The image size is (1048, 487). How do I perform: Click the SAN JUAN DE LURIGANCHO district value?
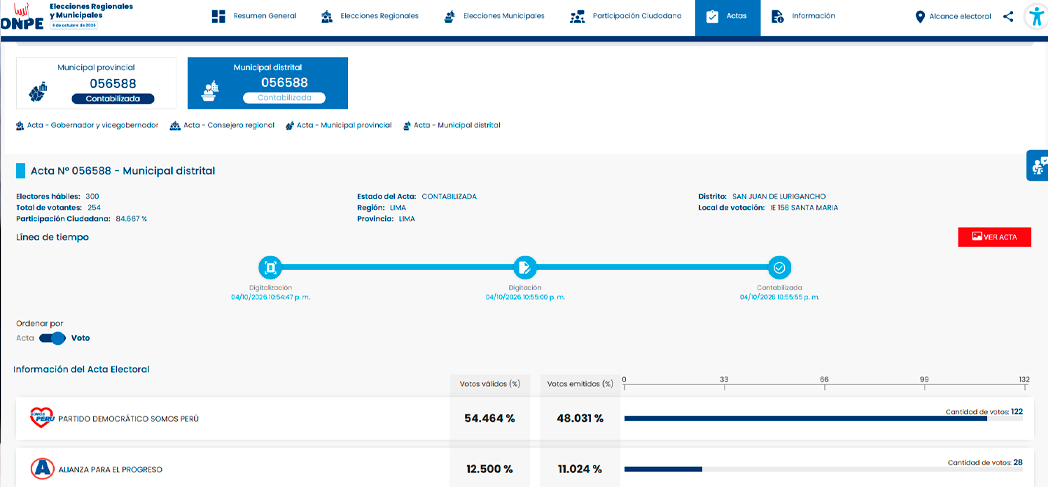779,196
